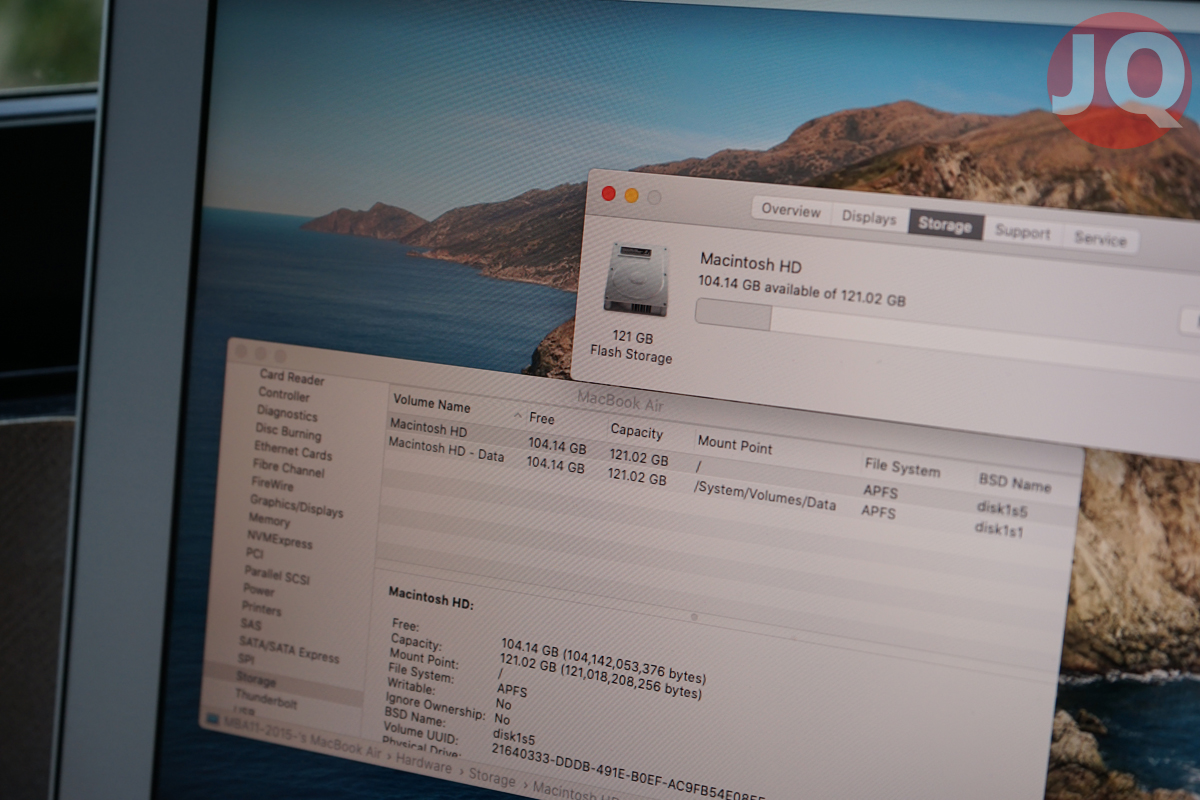The width and height of the screenshot is (1200, 800).
Task: Minimize the About This Mac window
Action: tap(631, 195)
